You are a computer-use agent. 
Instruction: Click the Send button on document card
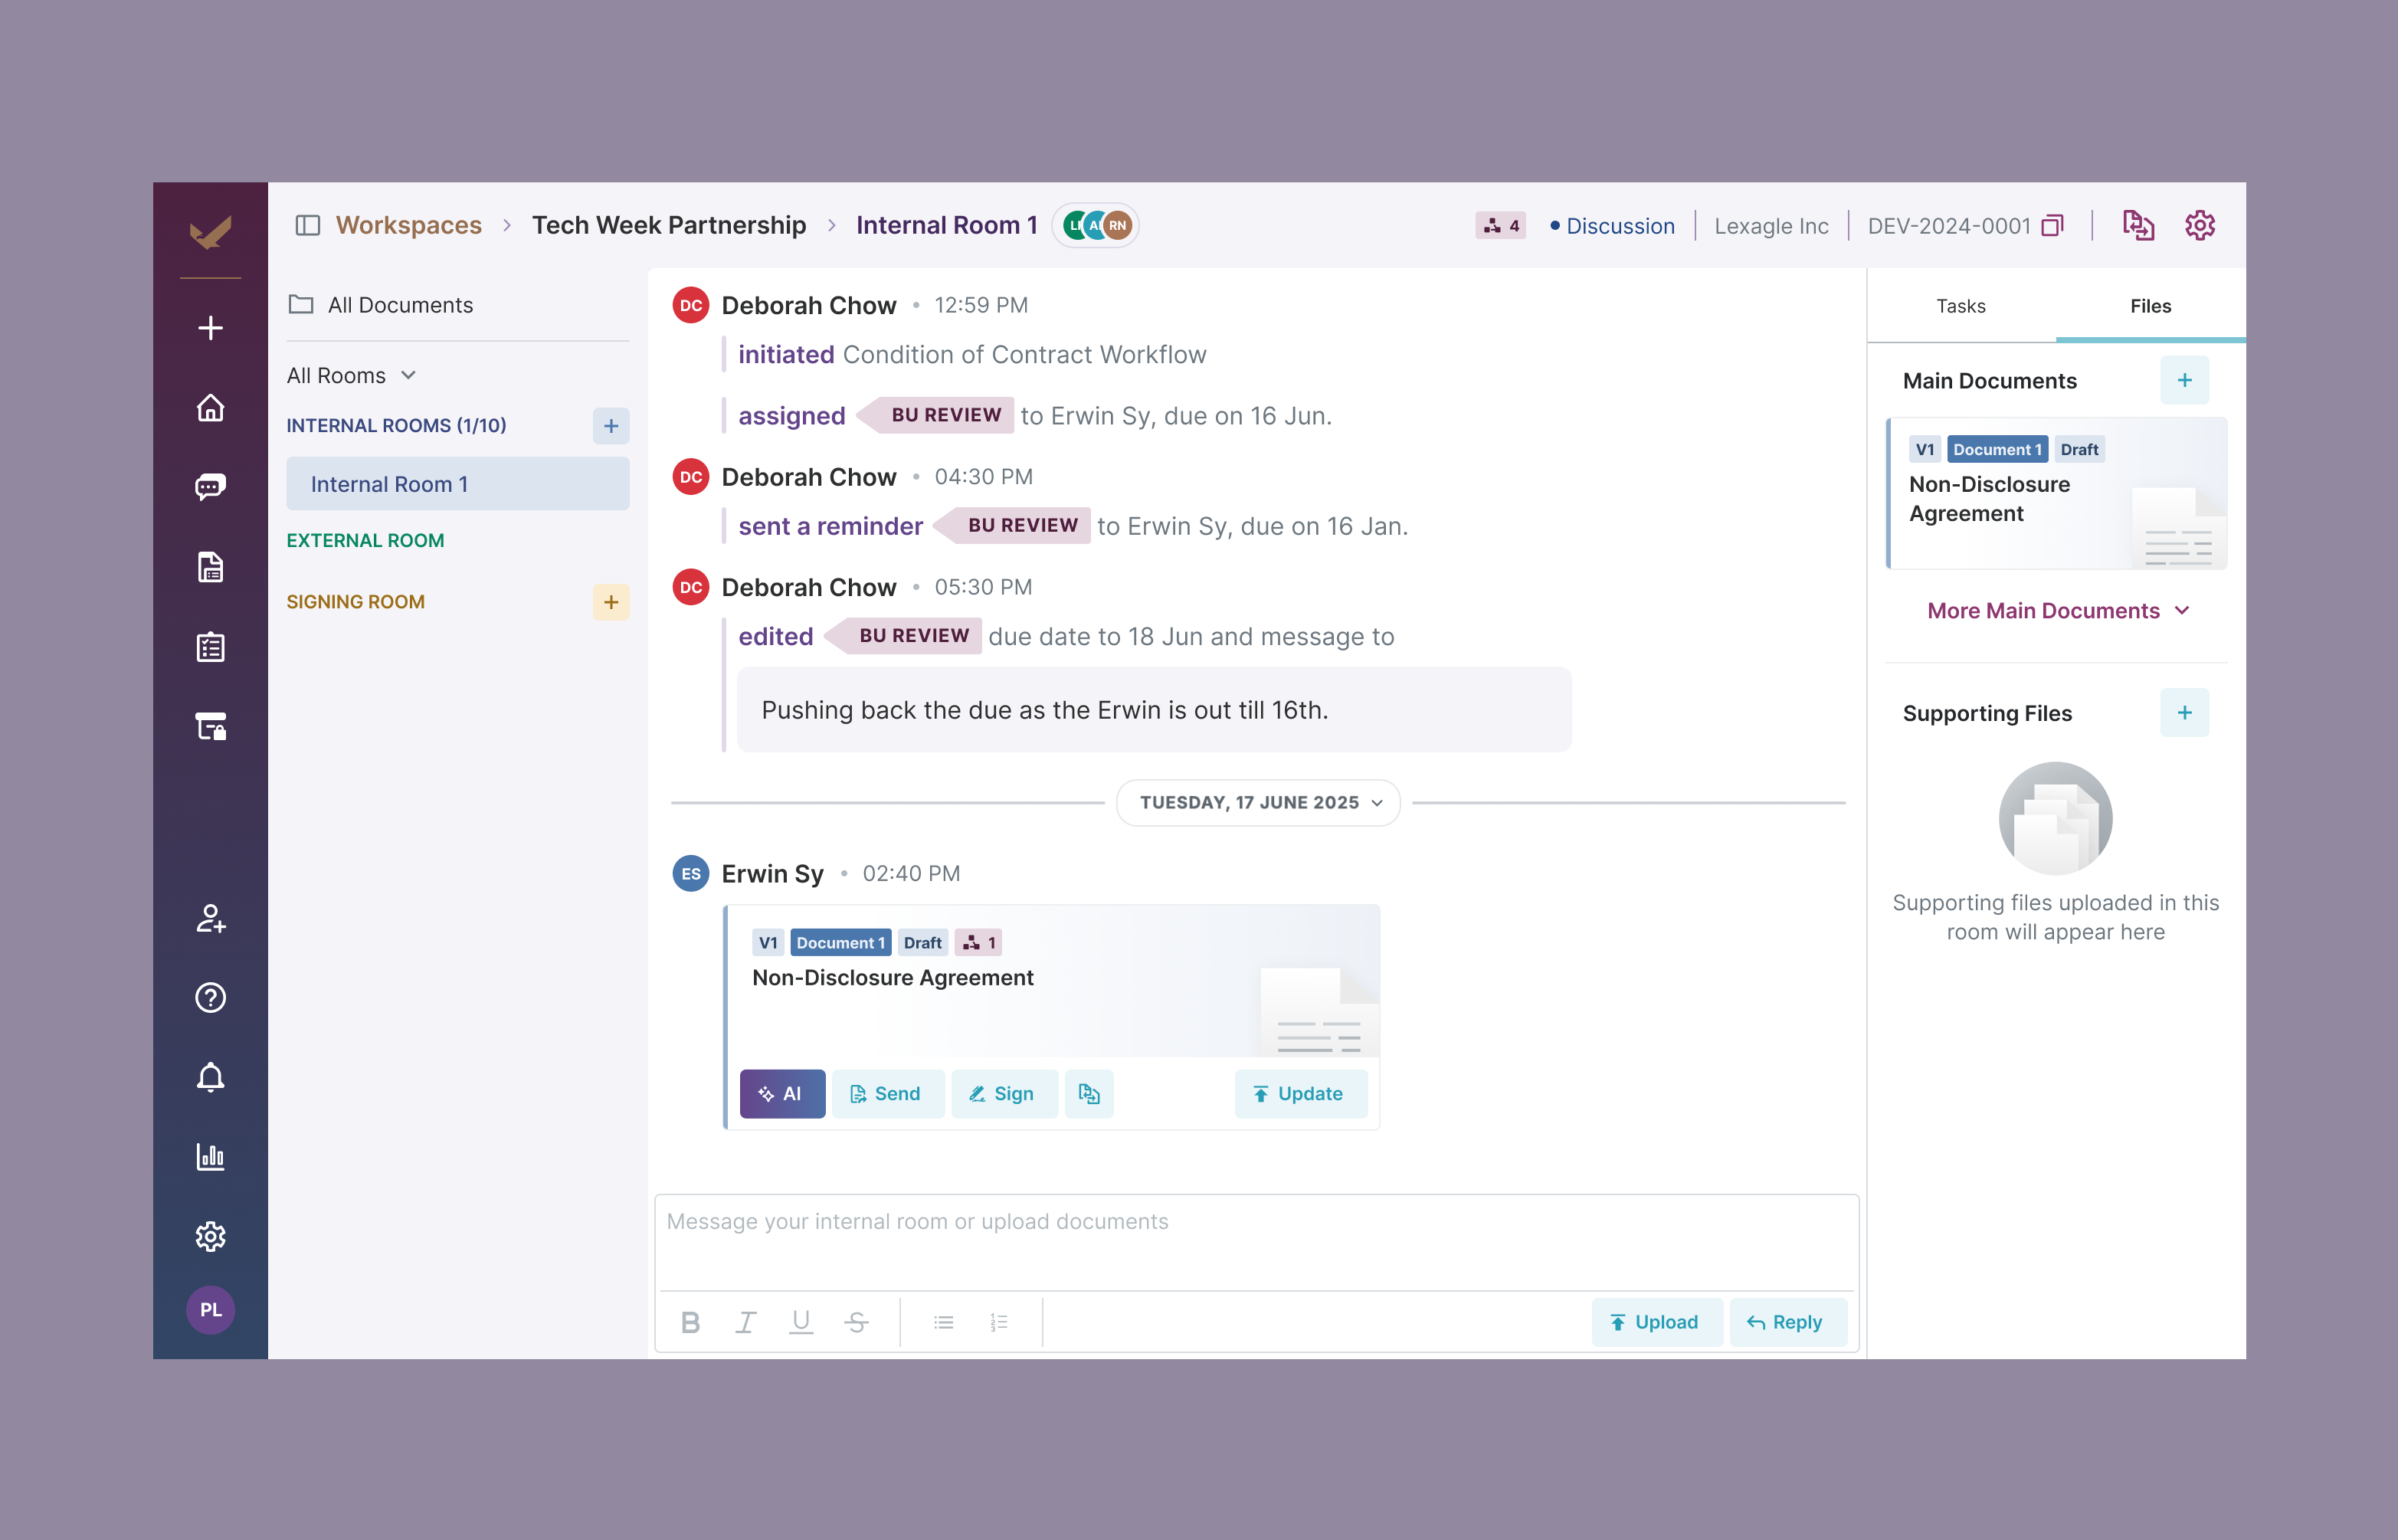[887, 1094]
